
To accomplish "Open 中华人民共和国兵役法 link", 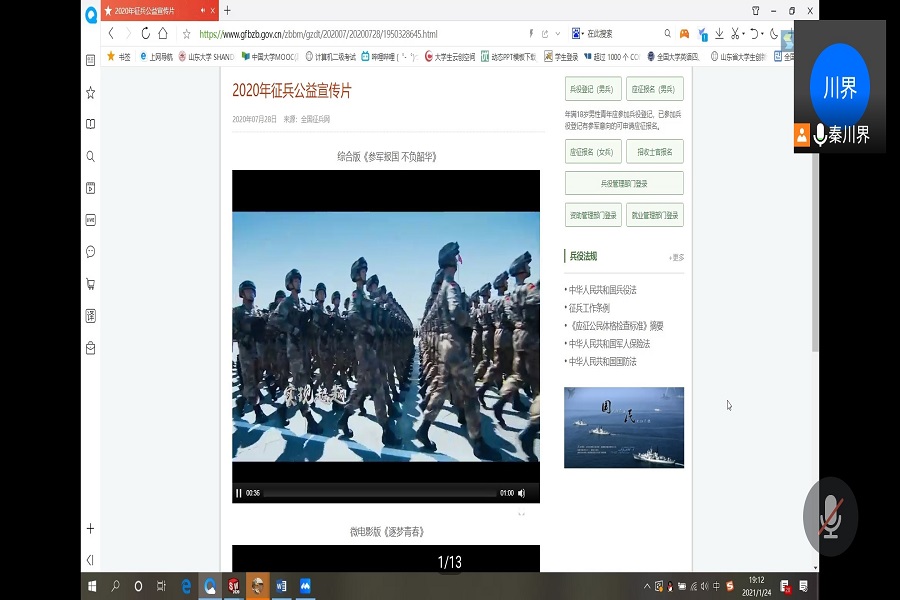I will click(602, 290).
